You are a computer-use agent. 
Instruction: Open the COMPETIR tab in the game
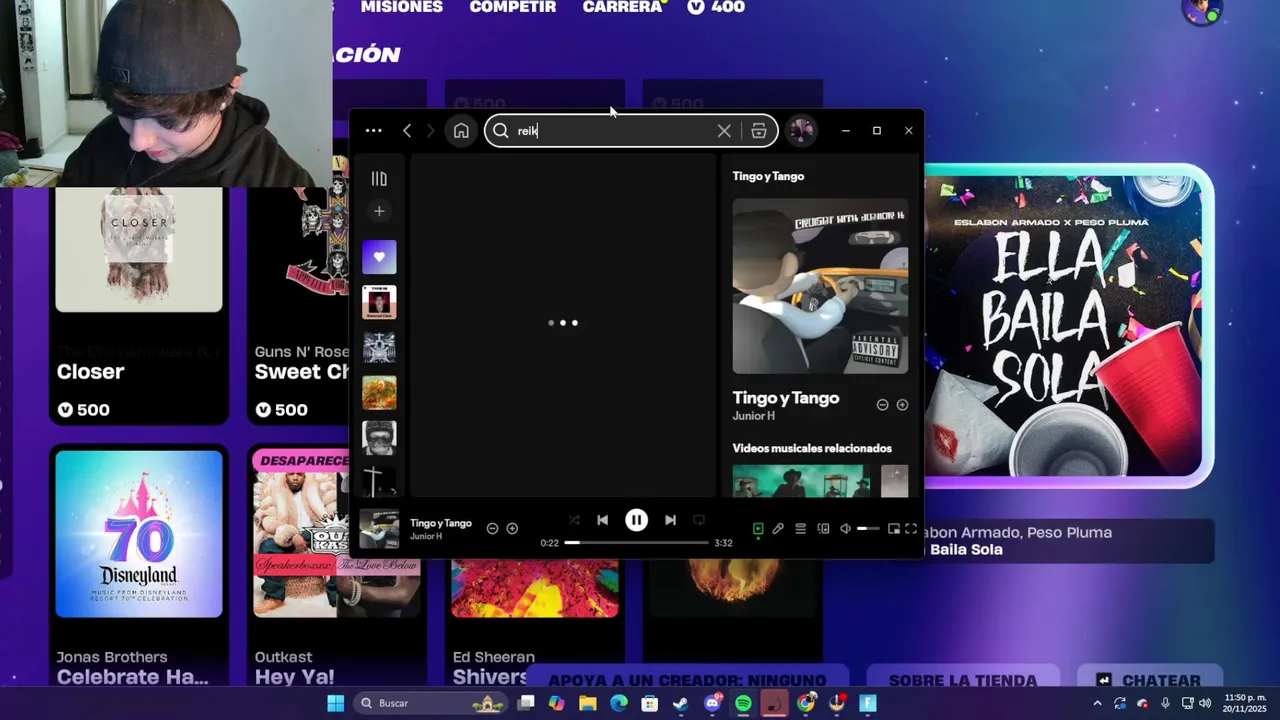[x=513, y=7]
